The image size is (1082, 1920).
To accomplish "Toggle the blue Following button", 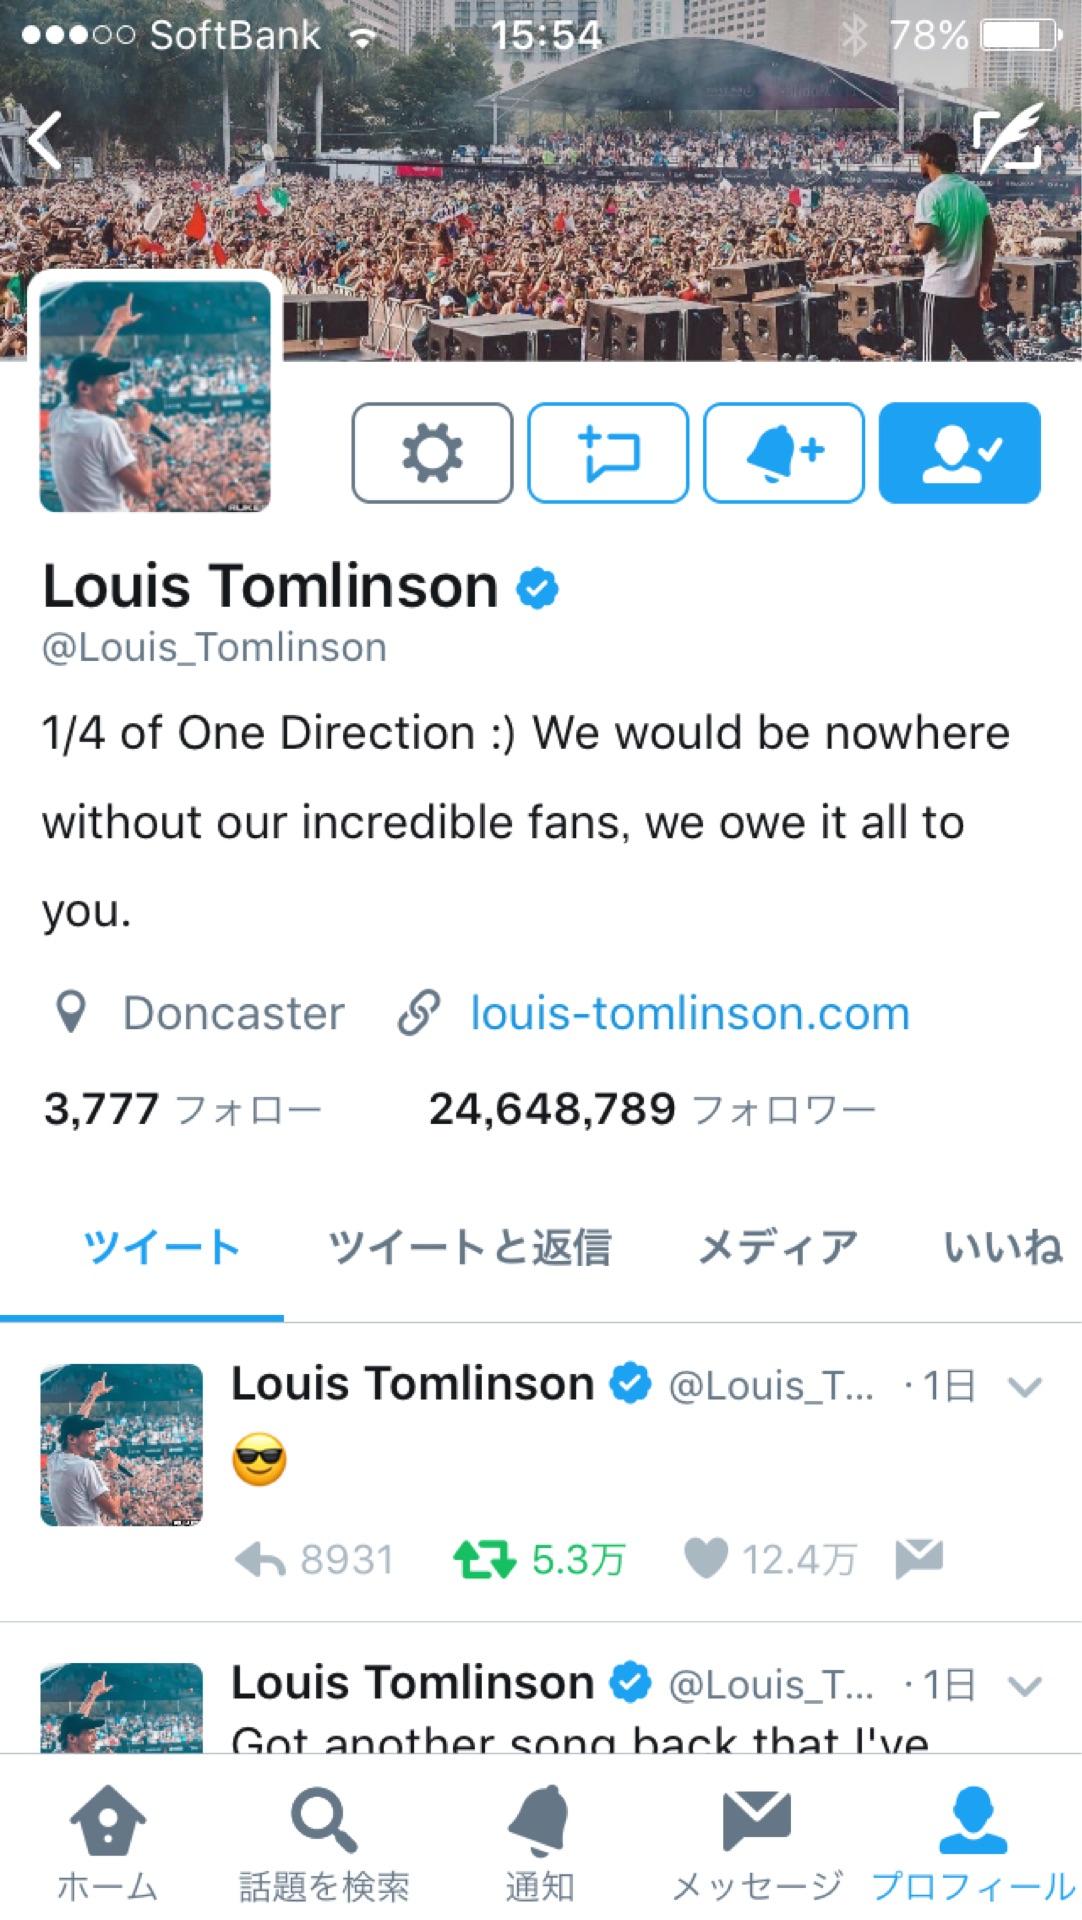I will pyautogui.click(x=960, y=453).
